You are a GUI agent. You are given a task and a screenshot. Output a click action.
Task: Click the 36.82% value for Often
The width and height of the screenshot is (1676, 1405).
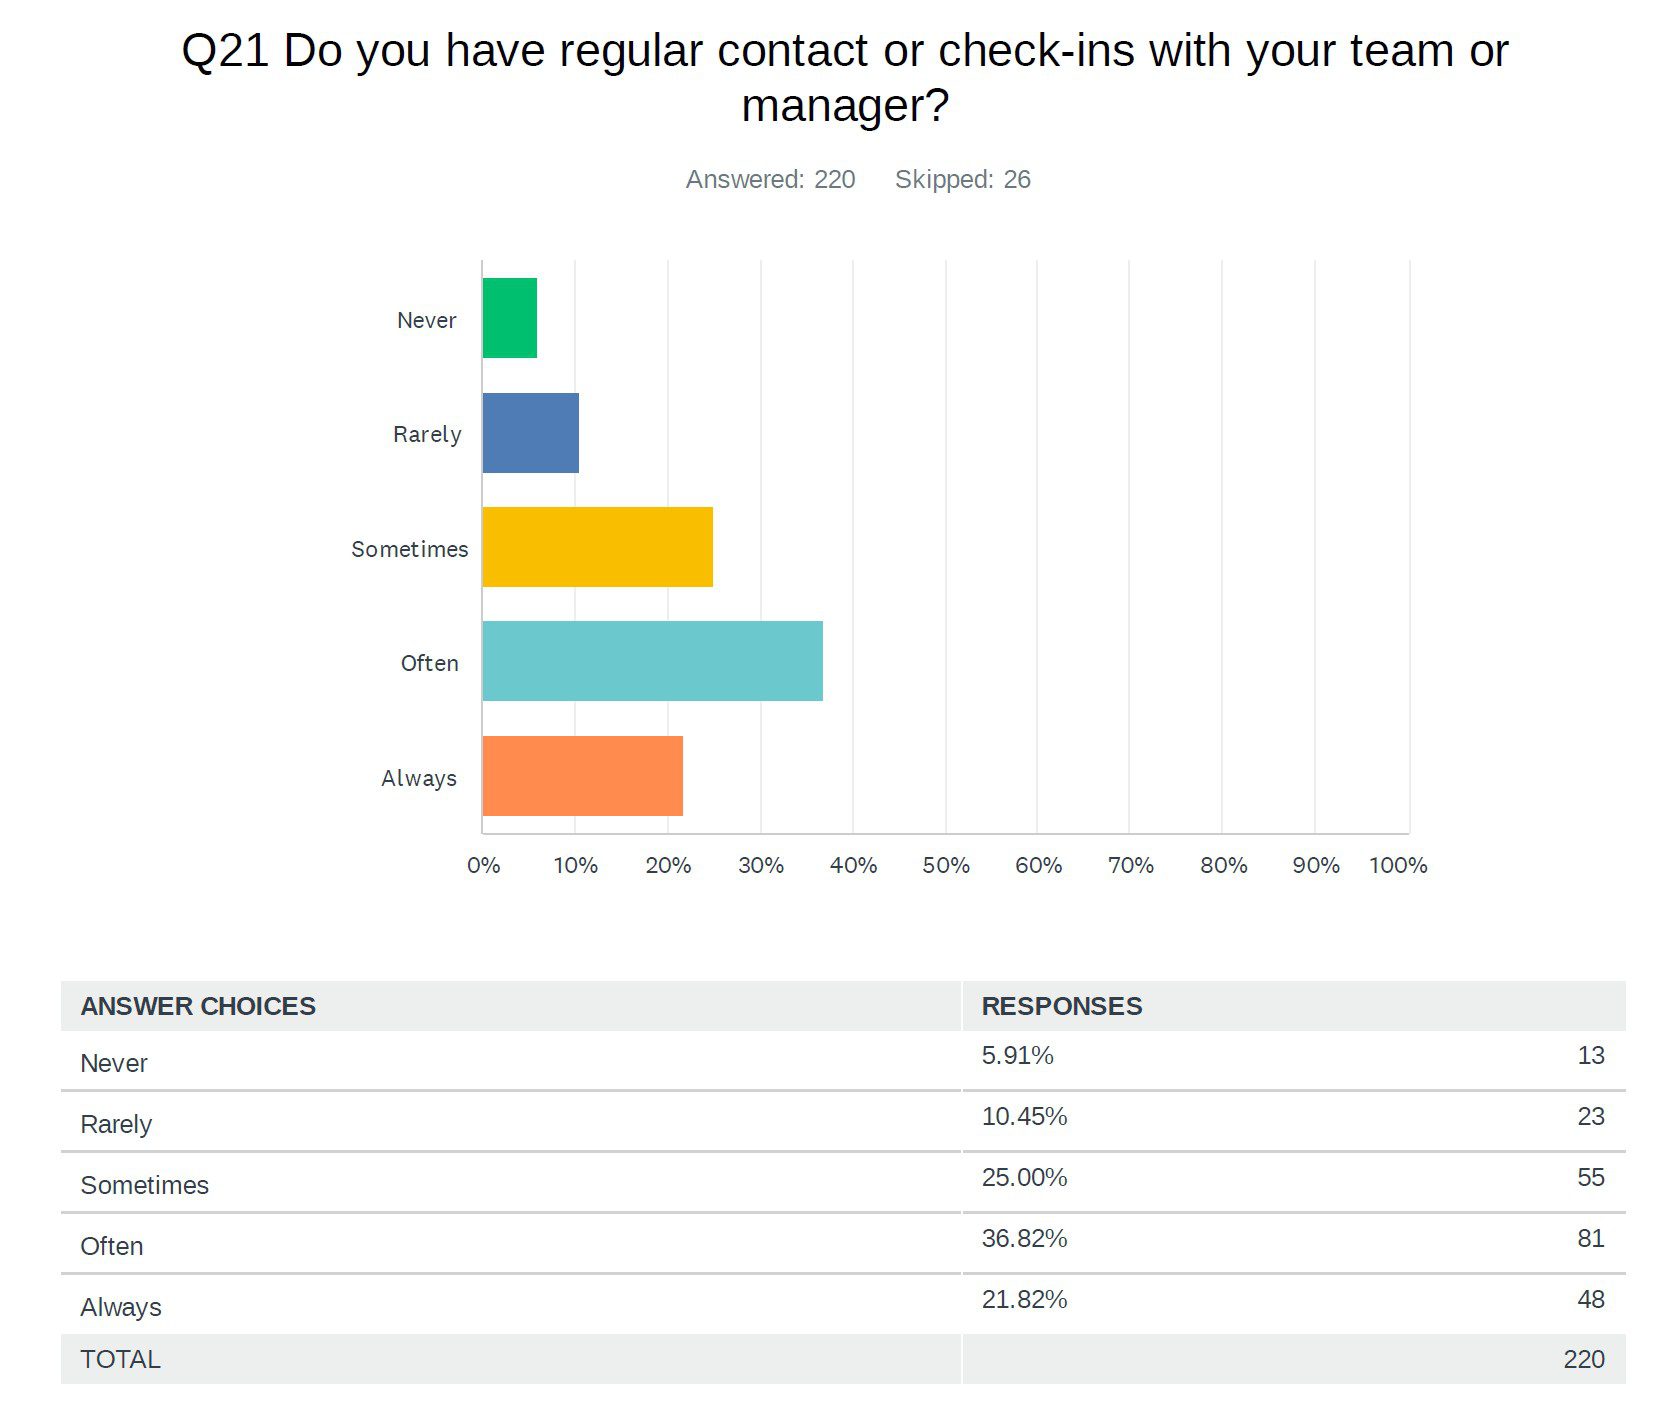tap(1024, 1238)
